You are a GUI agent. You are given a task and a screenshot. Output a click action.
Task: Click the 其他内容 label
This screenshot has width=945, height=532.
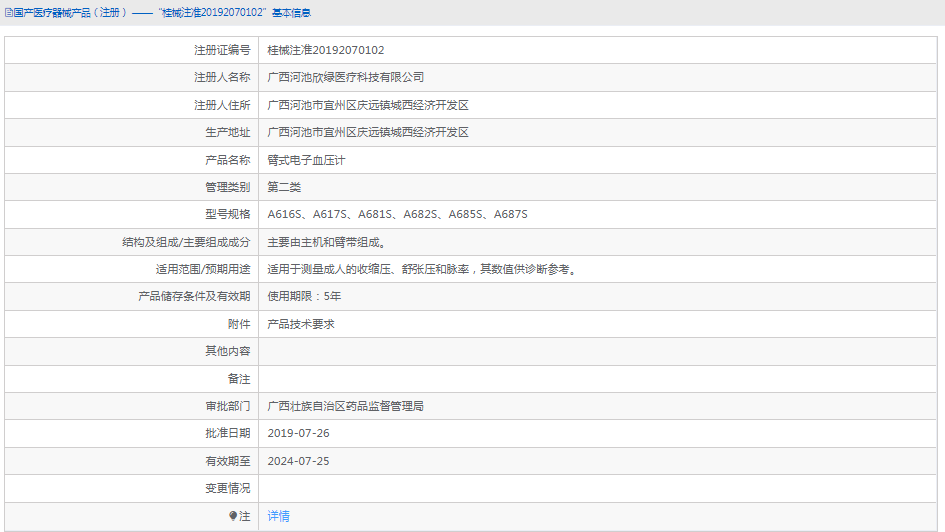tap(228, 351)
